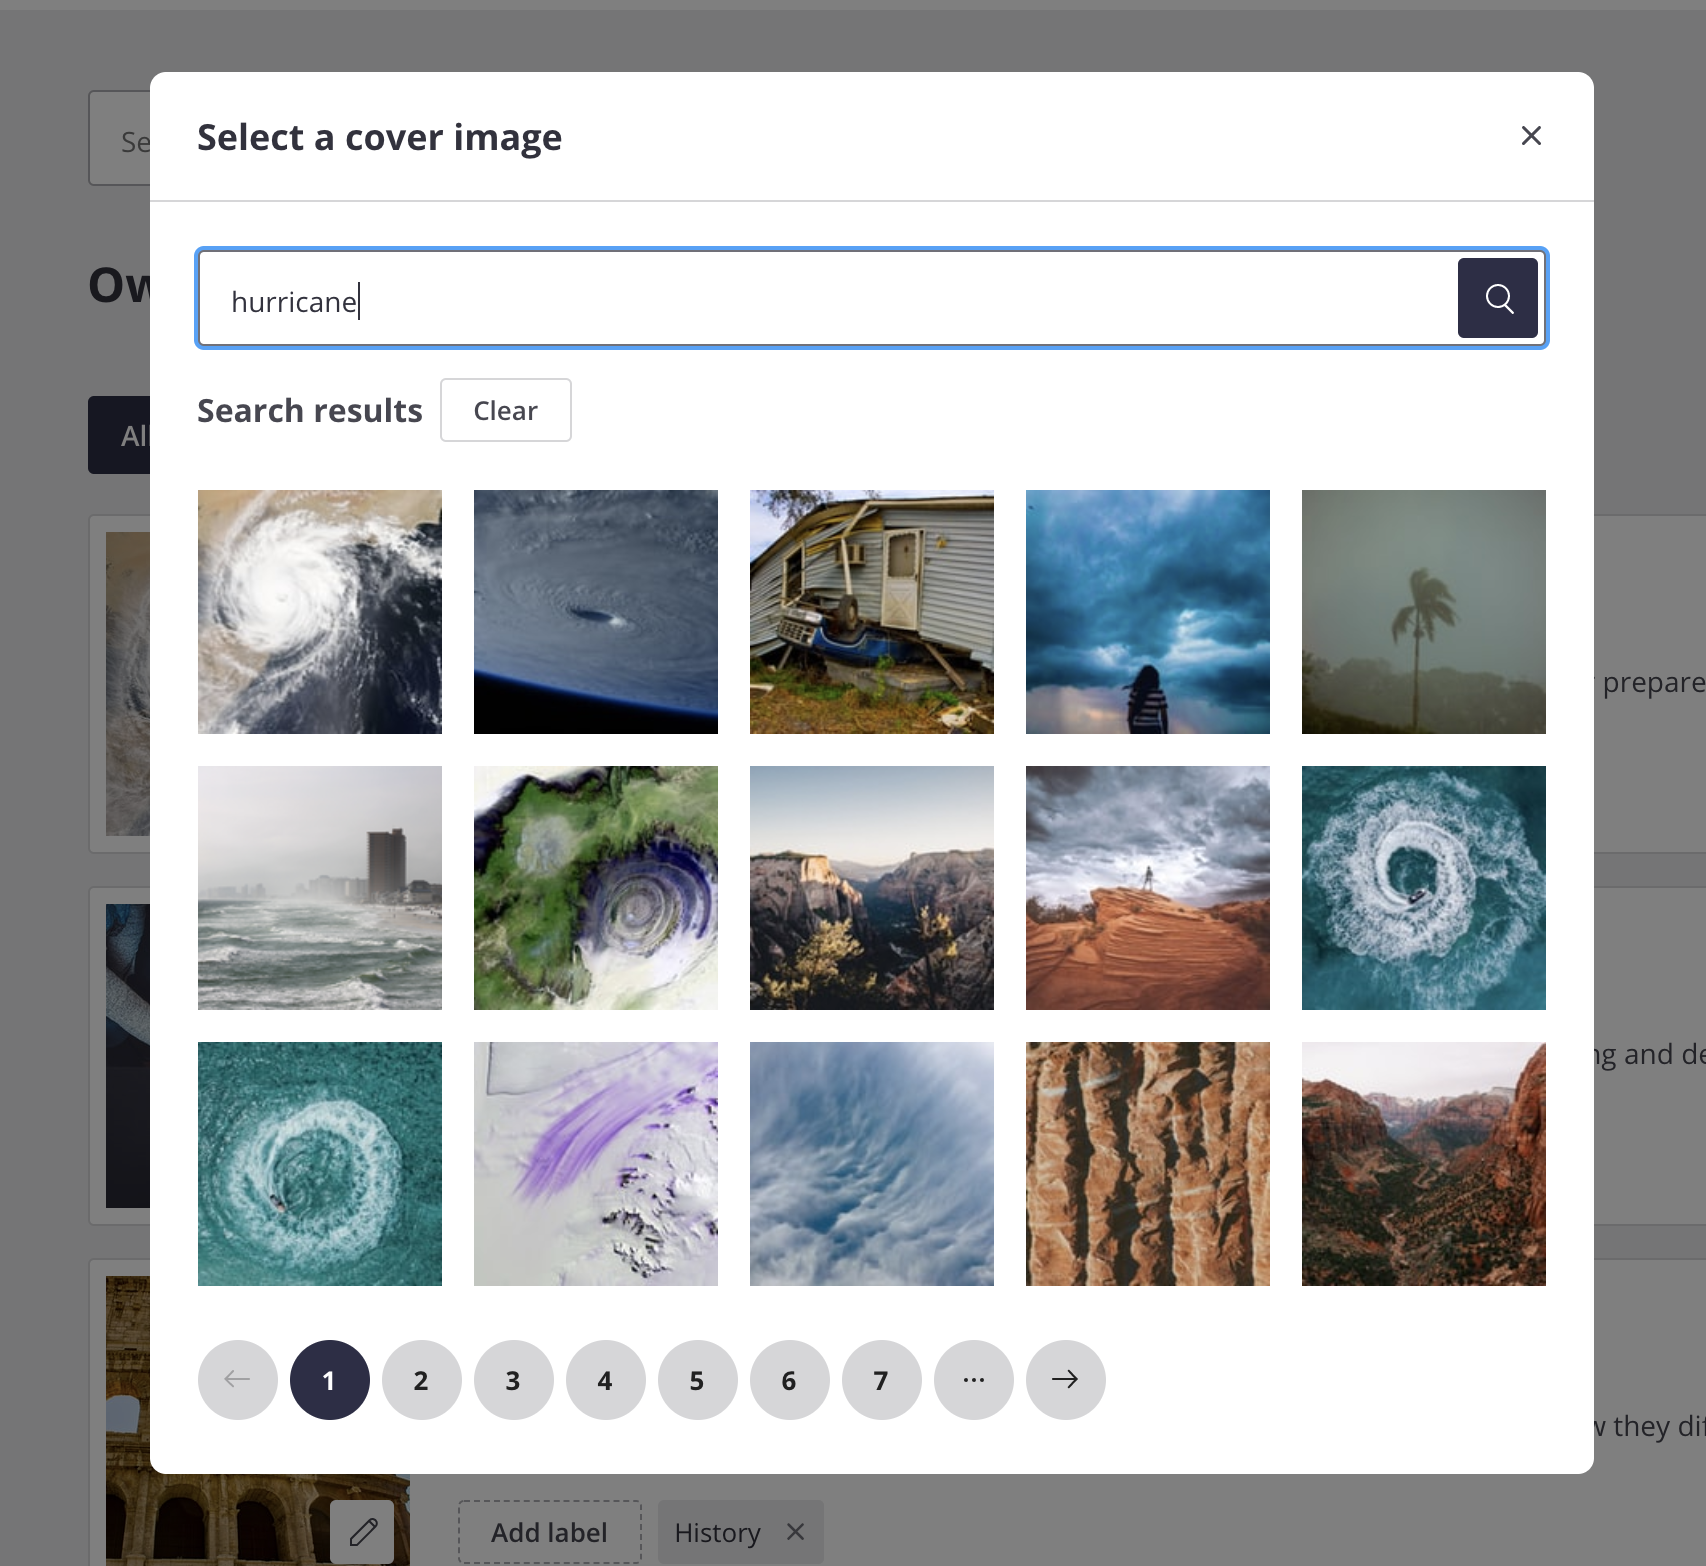
Task: Go to previous results page arrow
Action: click(x=238, y=1380)
